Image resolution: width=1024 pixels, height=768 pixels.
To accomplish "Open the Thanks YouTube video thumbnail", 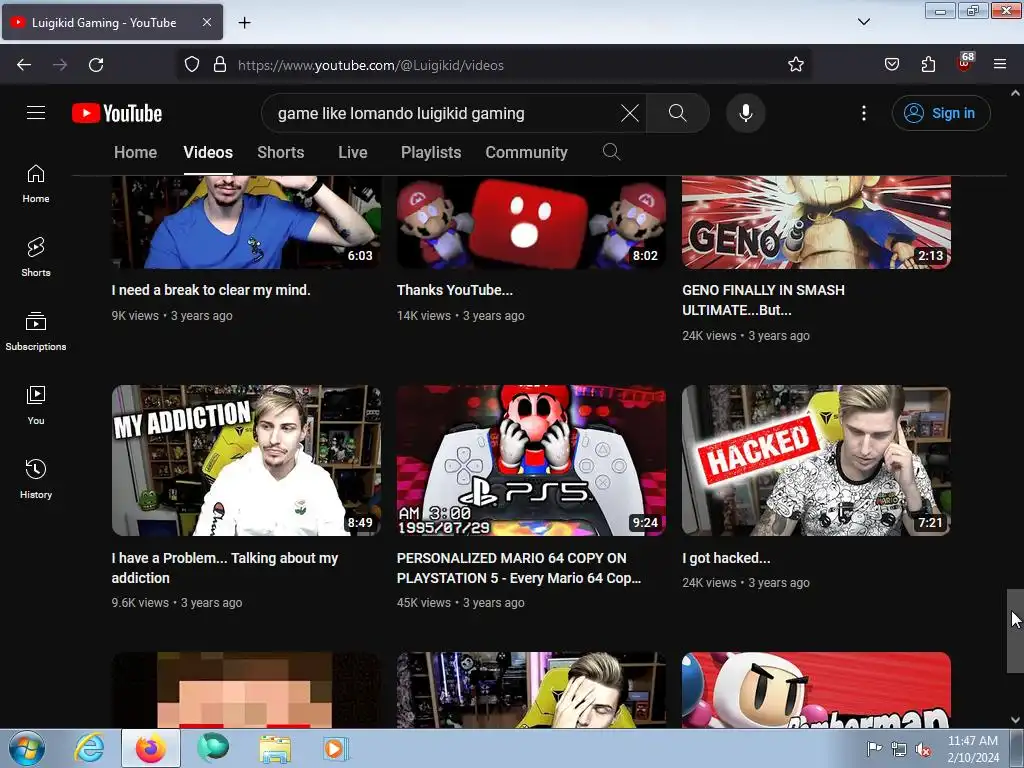I will click(x=532, y=222).
